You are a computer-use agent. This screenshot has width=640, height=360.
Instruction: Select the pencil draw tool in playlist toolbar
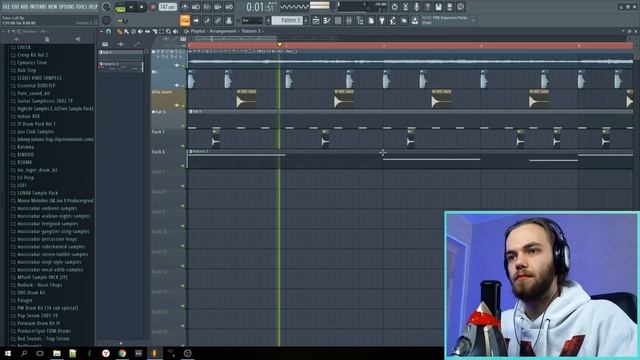[x=119, y=31]
